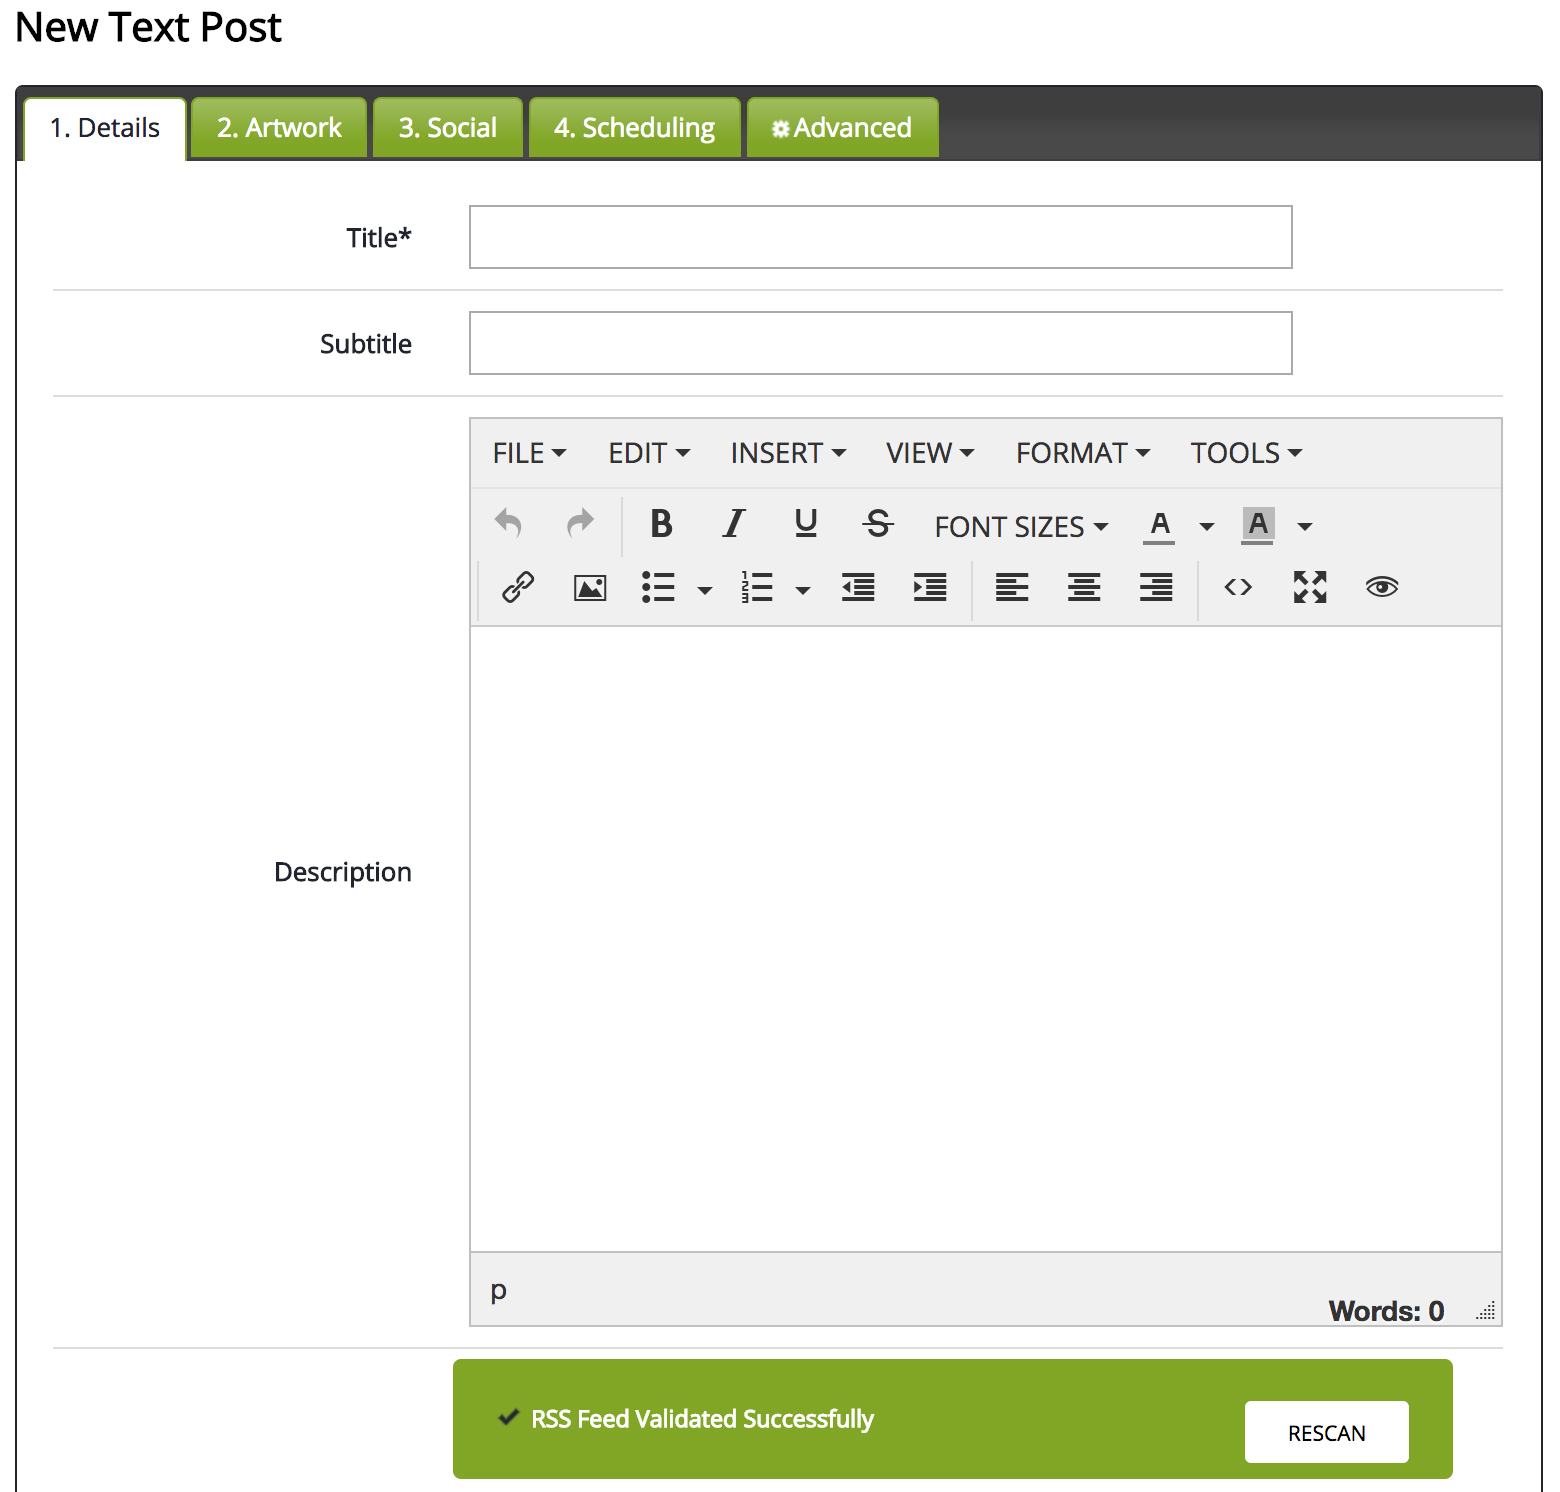
Task: Align text to the left
Action: tap(1012, 587)
